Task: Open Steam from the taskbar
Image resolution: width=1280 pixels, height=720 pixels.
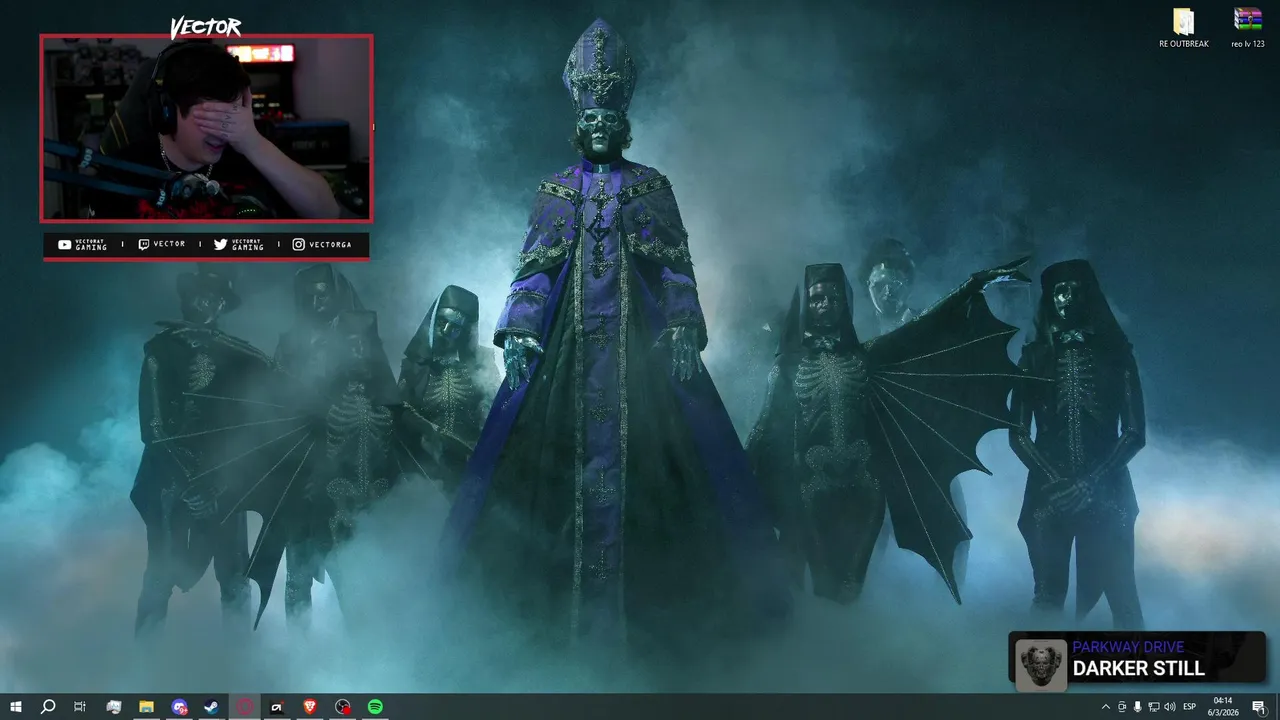Action: click(x=212, y=707)
